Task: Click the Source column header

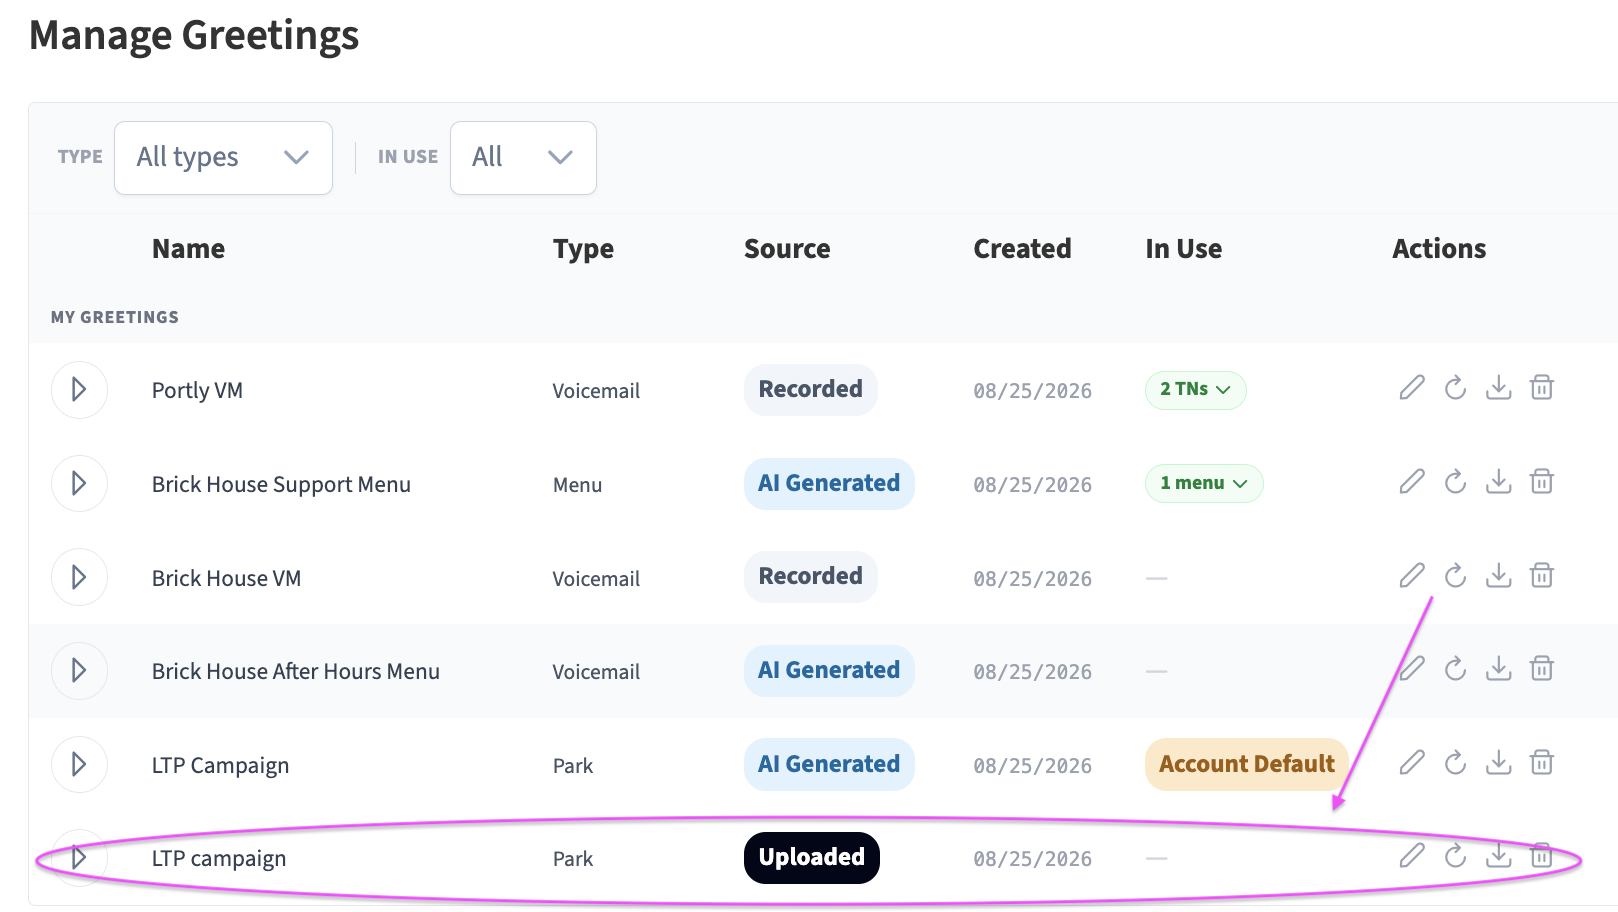Action: click(787, 249)
